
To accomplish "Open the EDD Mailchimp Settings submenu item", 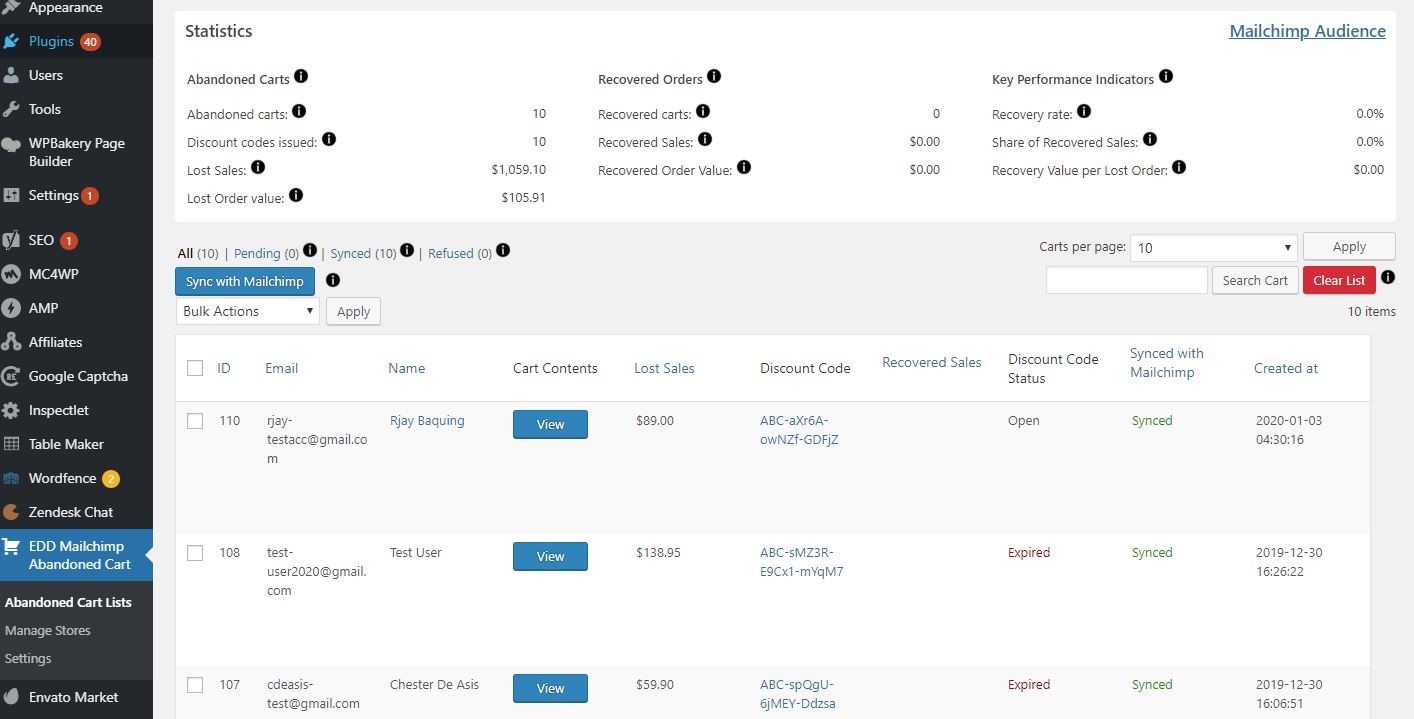I will 28,659.
